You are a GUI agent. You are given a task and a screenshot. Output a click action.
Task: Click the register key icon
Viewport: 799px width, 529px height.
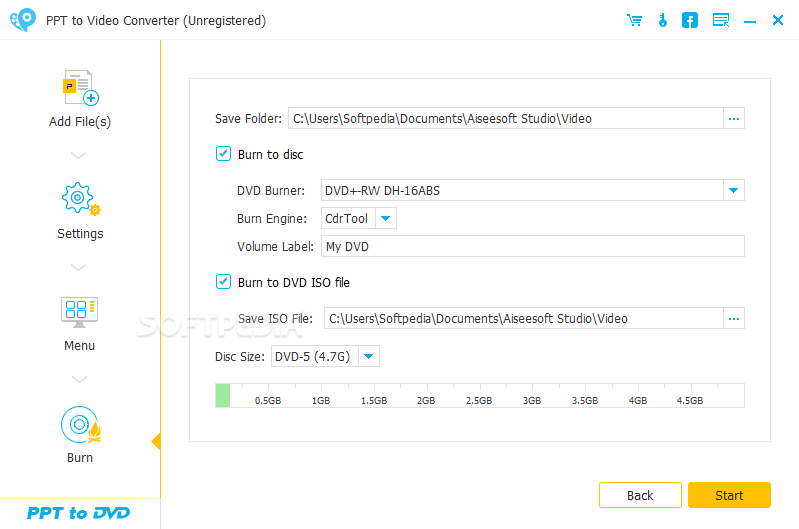click(x=662, y=20)
